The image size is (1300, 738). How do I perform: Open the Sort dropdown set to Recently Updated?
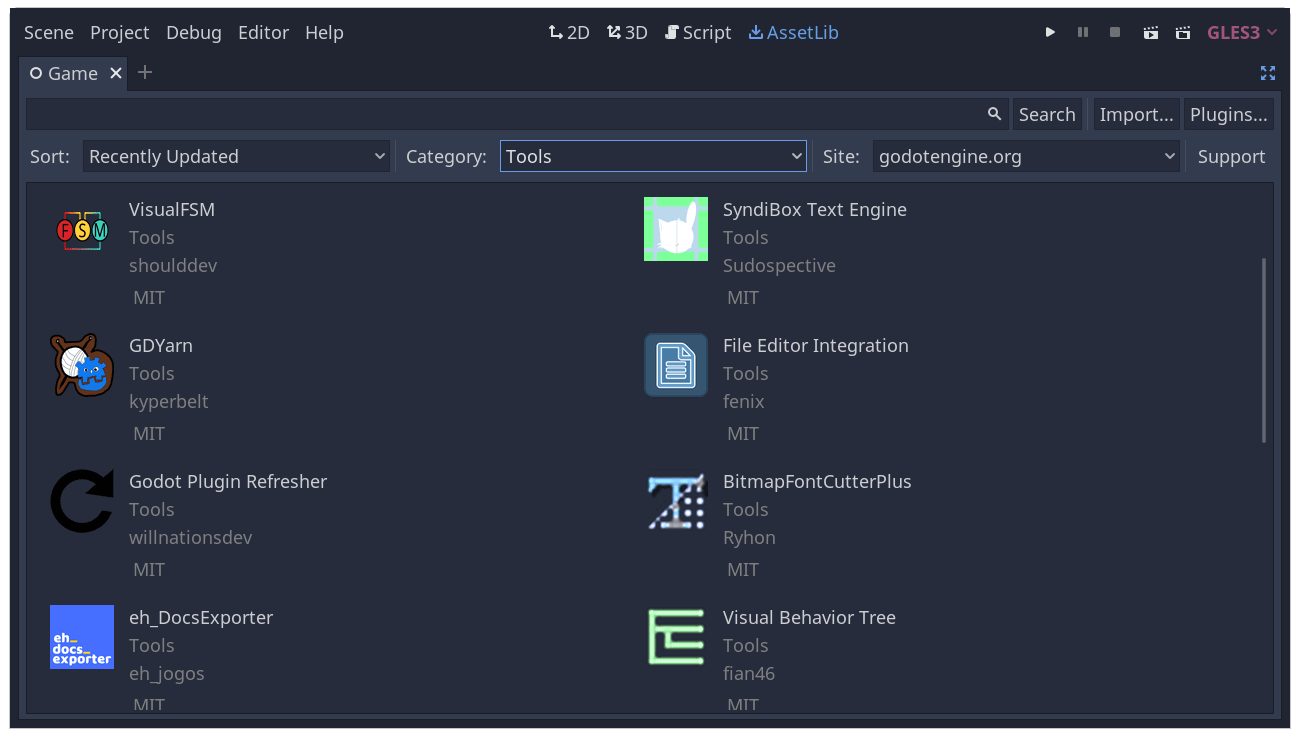pyautogui.click(x=236, y=156)
